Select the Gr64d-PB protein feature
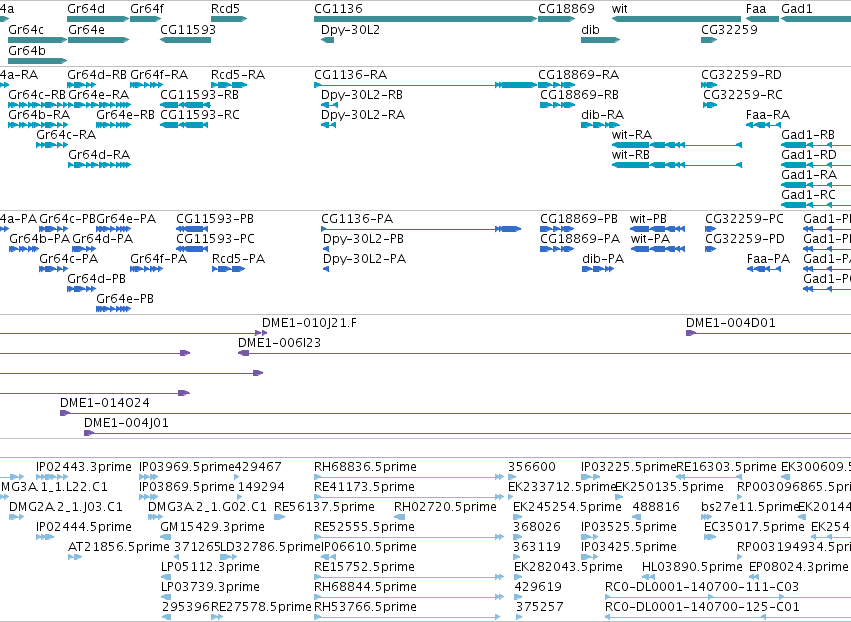This screenshot has width=851, height=622. point(81,289)
